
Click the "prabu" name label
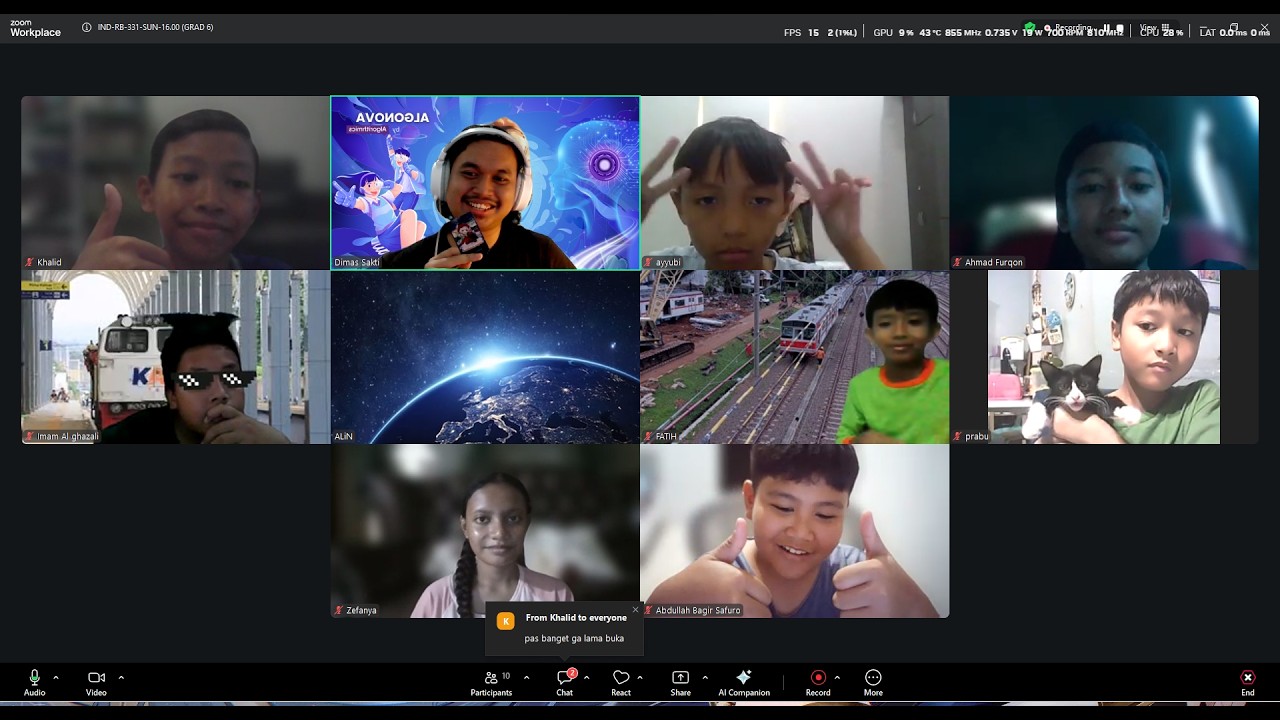tap(977, 437)
